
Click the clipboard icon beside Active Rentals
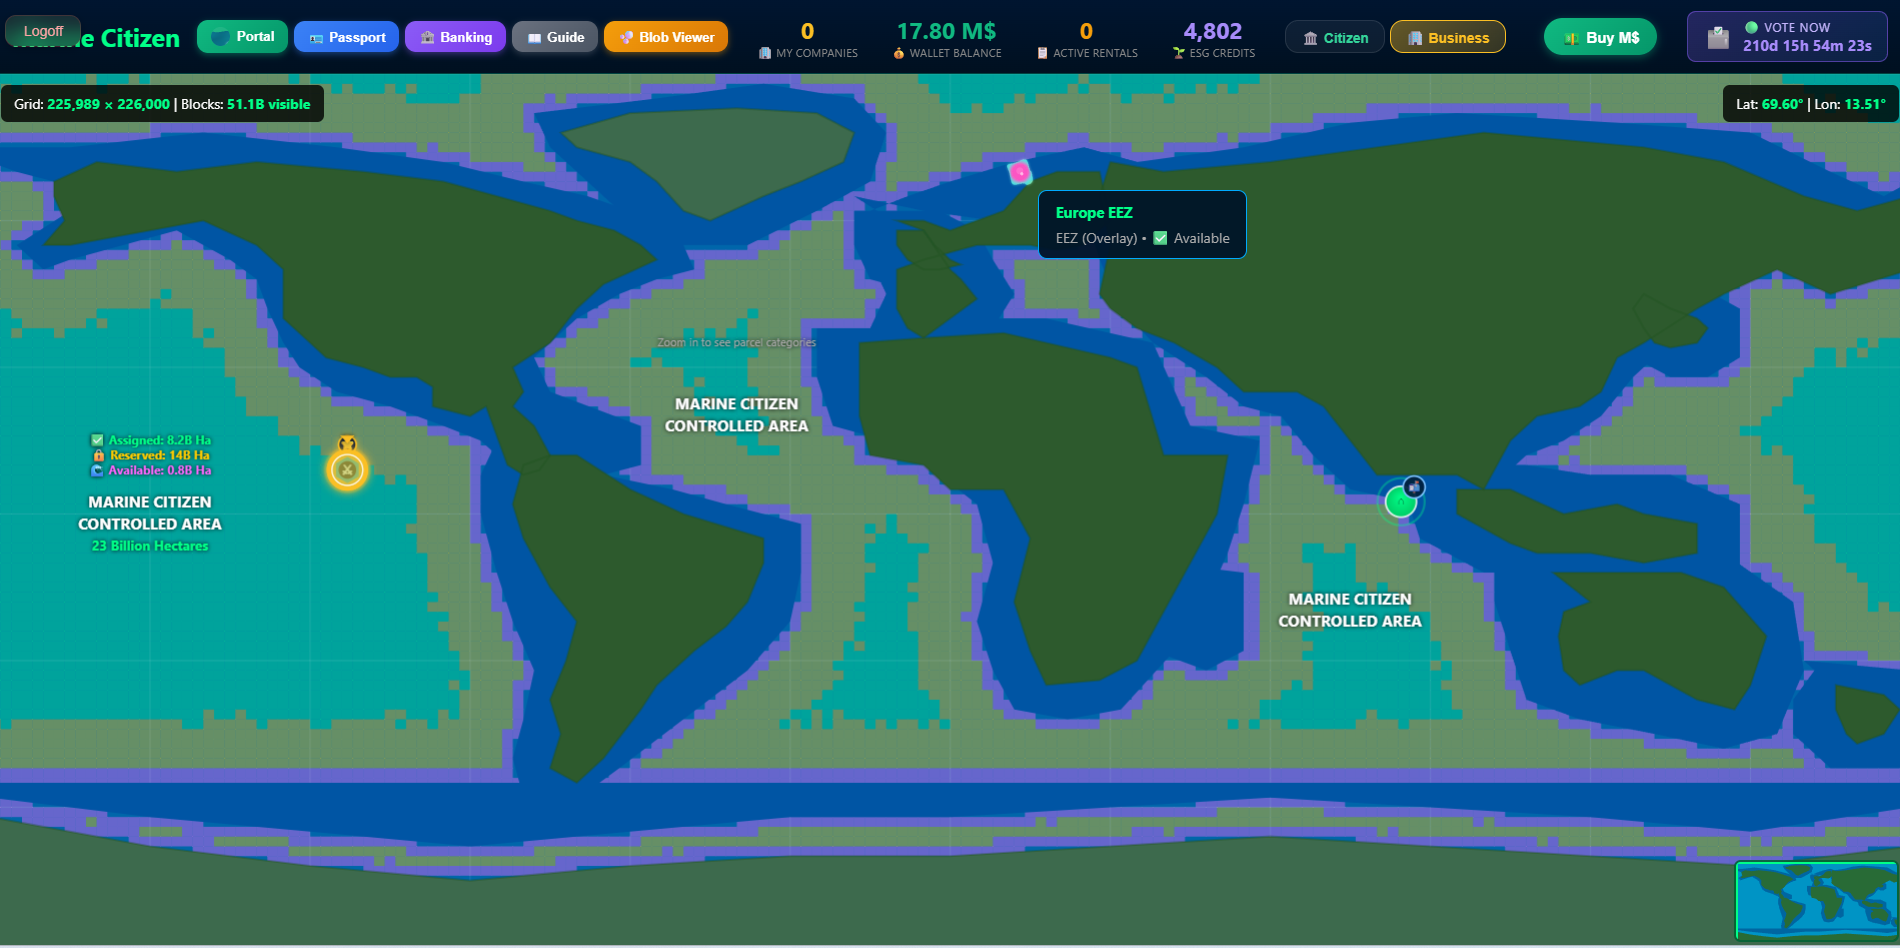click(1042, 53)
